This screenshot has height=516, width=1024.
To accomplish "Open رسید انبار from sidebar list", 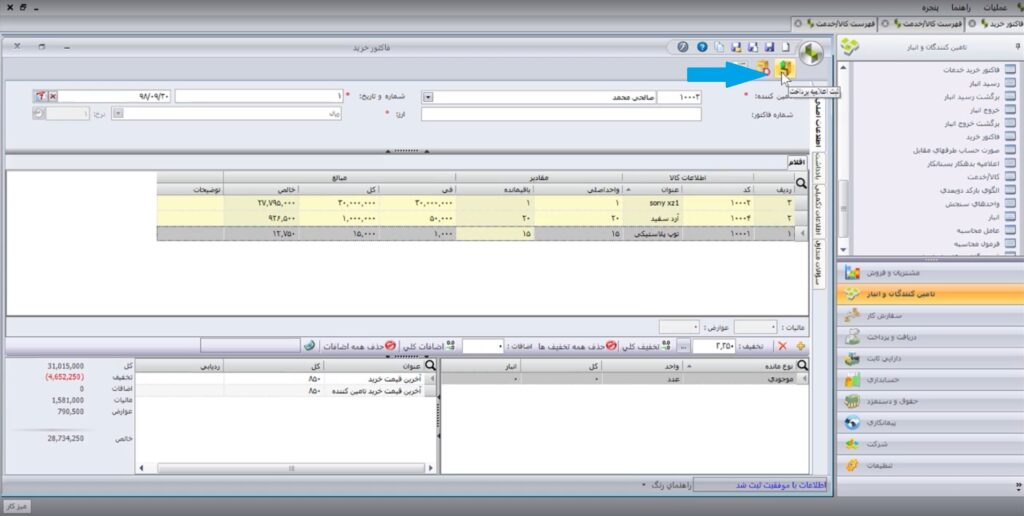I will point(984,83).
